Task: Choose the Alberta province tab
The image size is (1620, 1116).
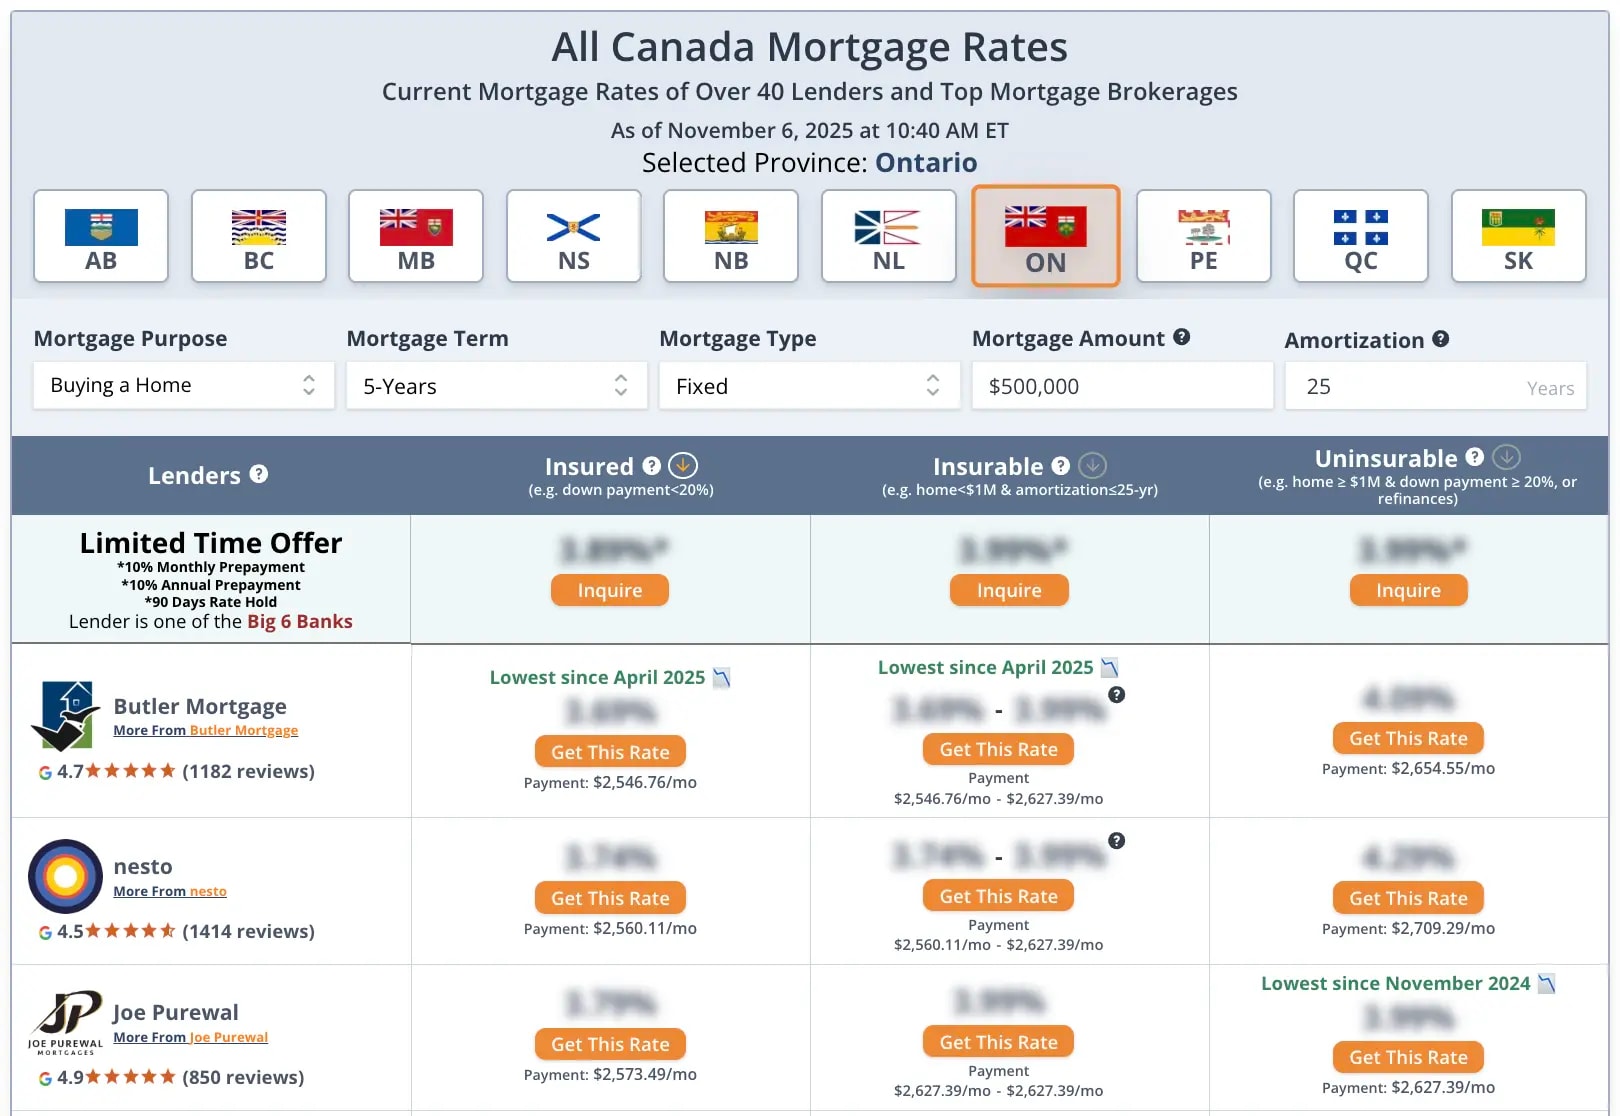Action: tap(101, 237)
